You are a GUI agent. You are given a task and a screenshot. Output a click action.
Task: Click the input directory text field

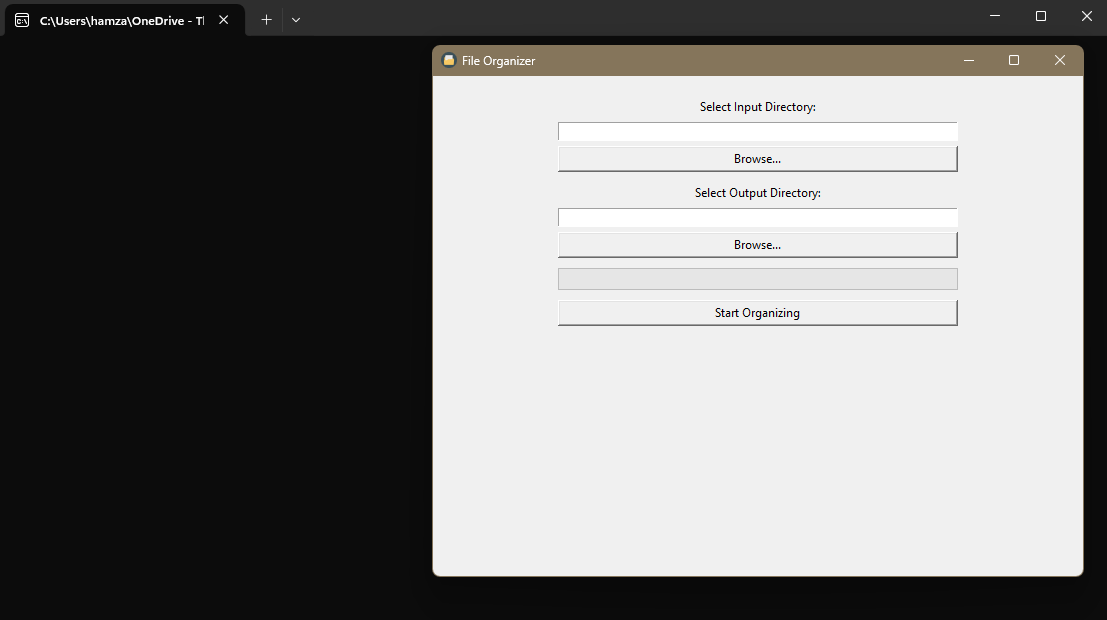click(x=758, y=131)
